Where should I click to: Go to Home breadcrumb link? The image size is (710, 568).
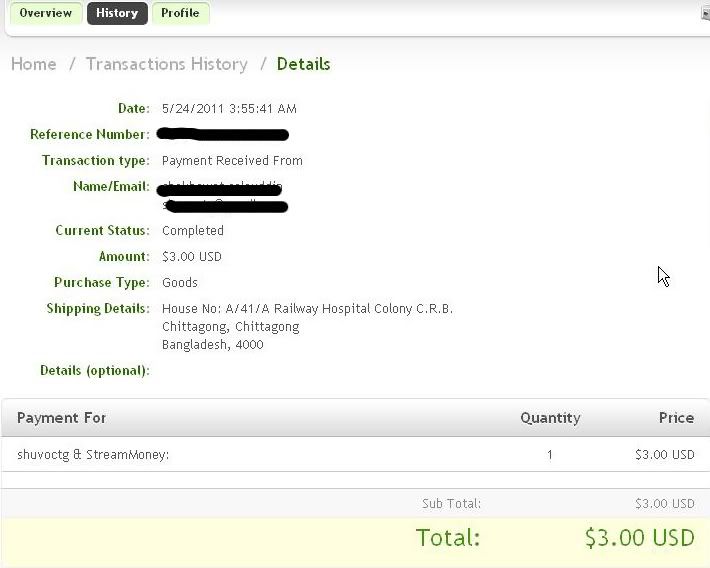coord(34,64)
